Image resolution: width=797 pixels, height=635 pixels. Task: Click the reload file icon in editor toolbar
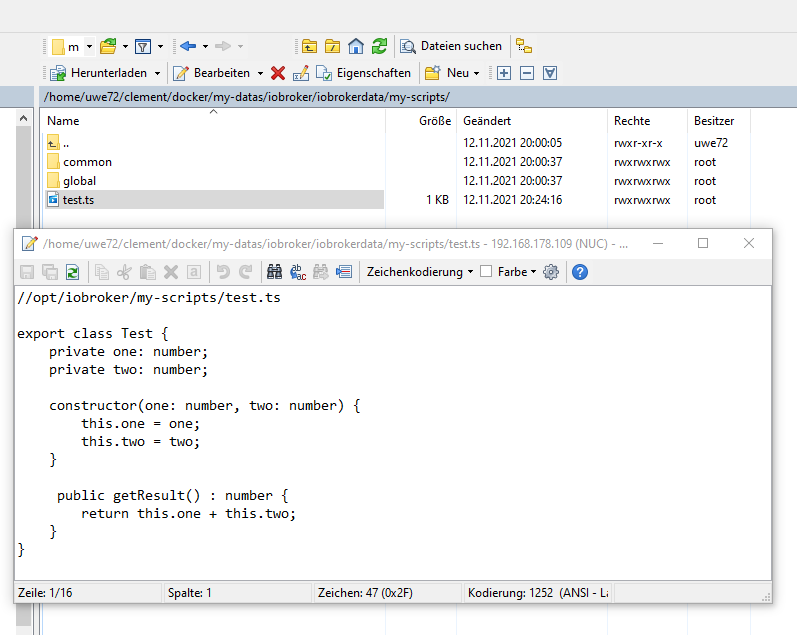tap(72, 272)
